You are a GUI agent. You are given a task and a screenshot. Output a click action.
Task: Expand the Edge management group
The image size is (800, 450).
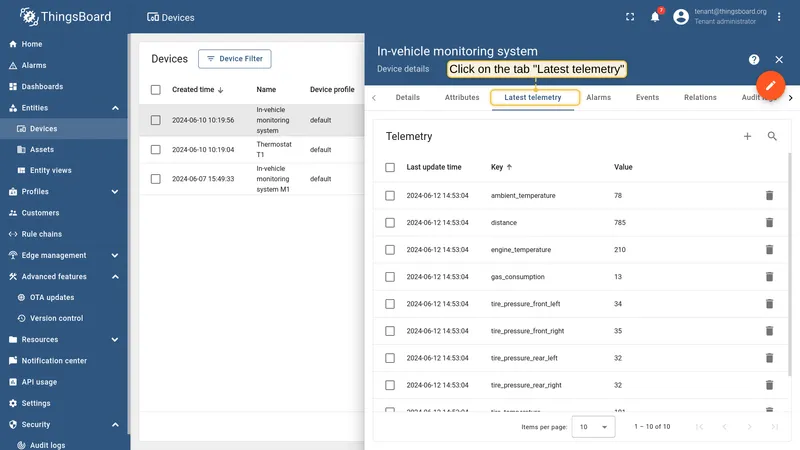pos(115,256)
